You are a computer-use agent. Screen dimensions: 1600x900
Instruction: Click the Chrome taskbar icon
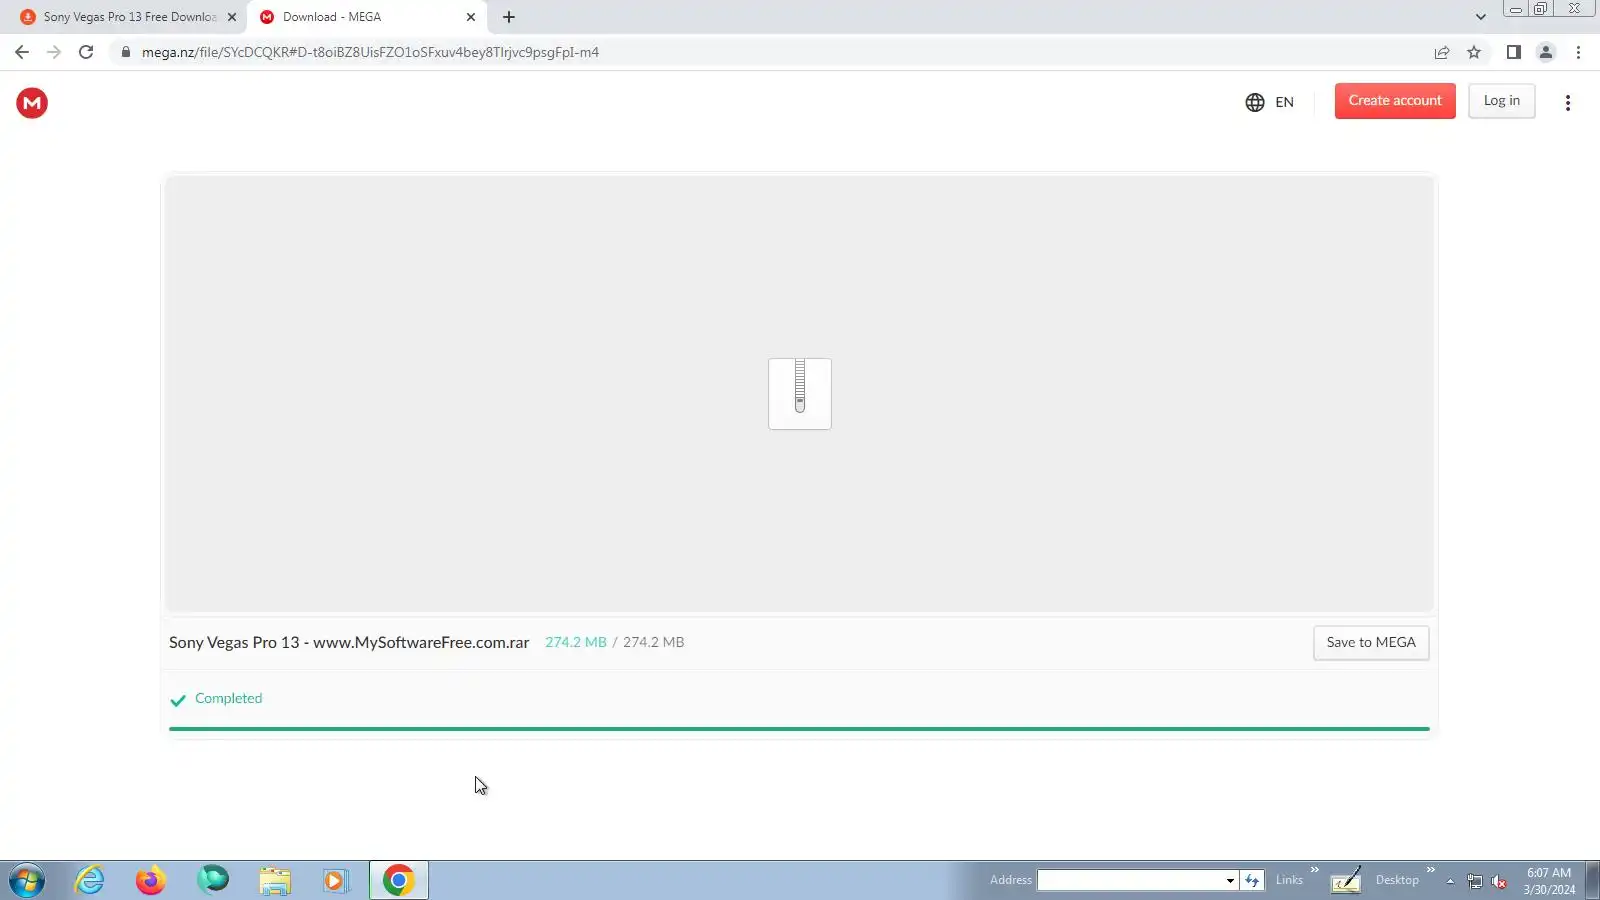tap(398, 880)
